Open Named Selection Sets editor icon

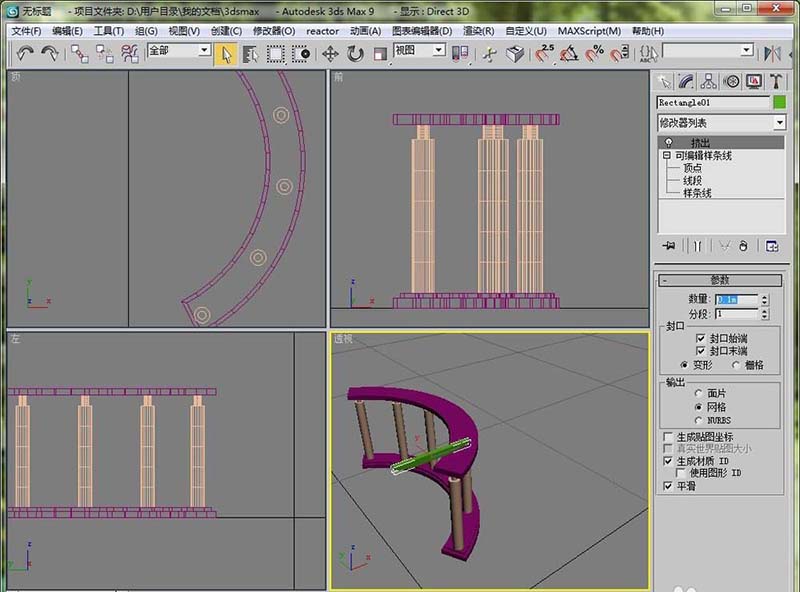pos(648,54)
